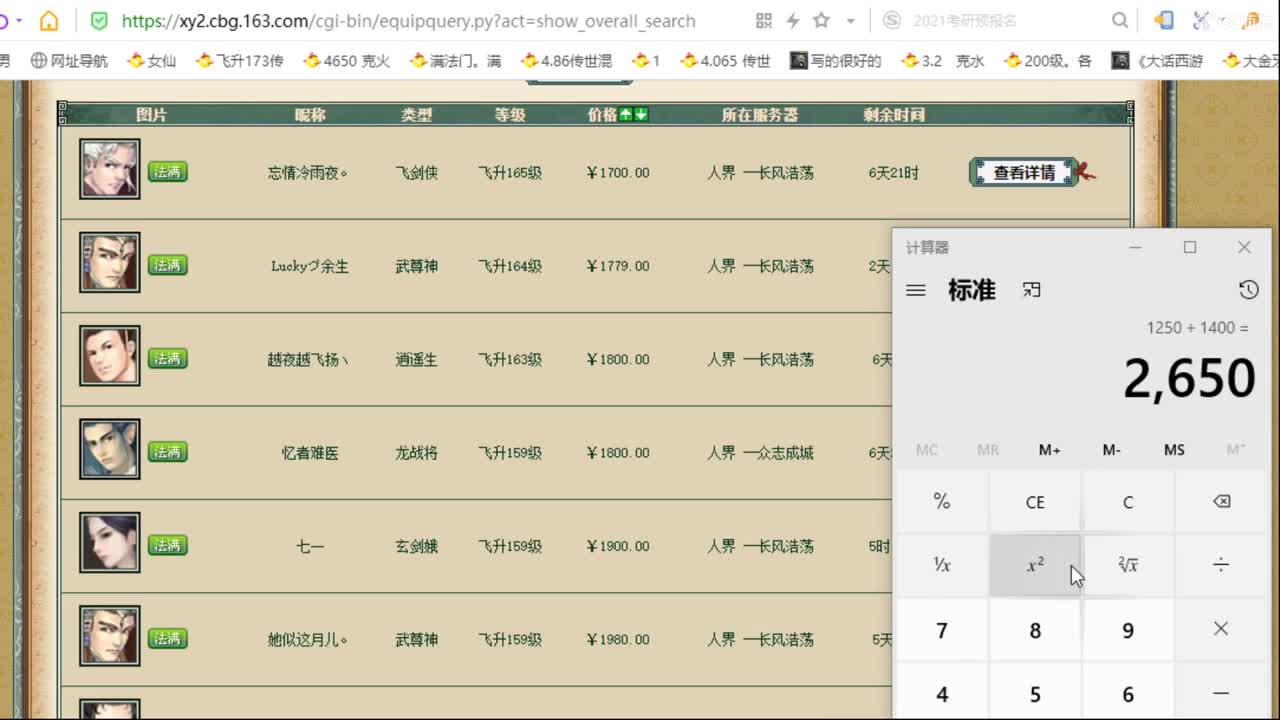Open the 满法门。满 bookmark
Image resolution: width=1280 pixels, height=720 pixels.
point(455,61)
